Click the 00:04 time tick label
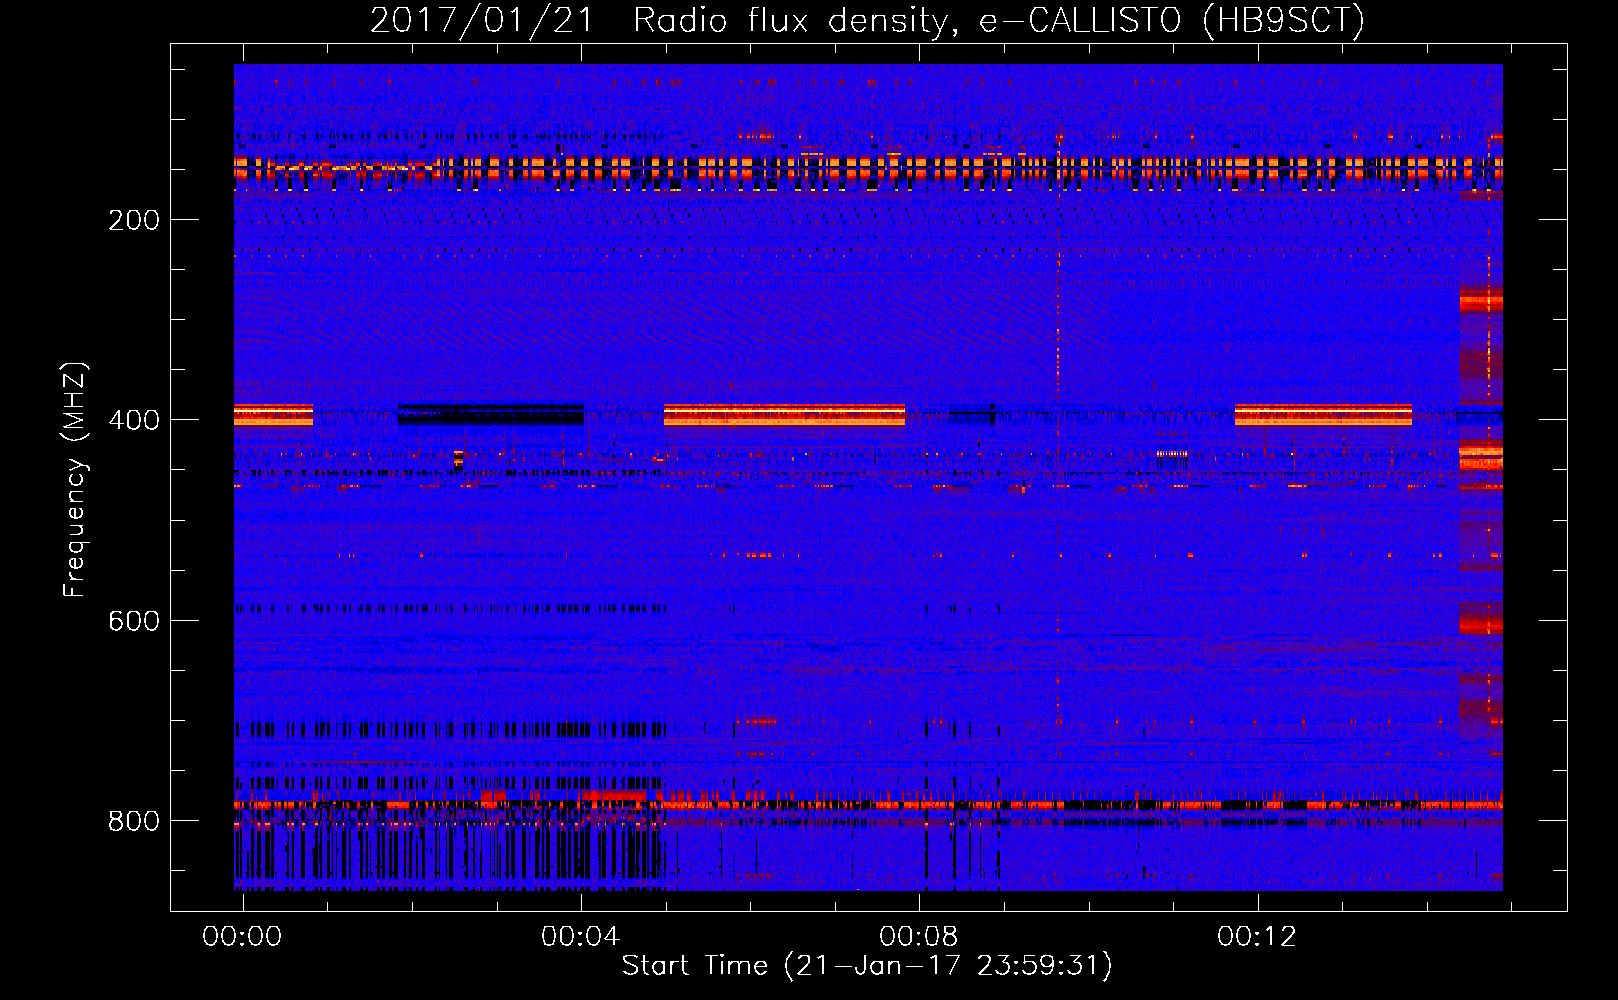The image size is (1618, 1000). [x=580, y=936]
